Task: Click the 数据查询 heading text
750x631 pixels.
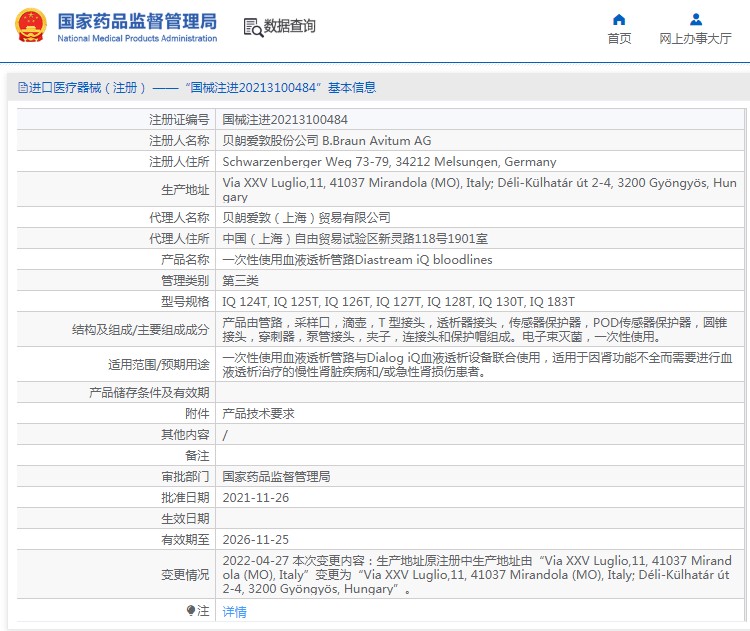Action: point(290,26)
